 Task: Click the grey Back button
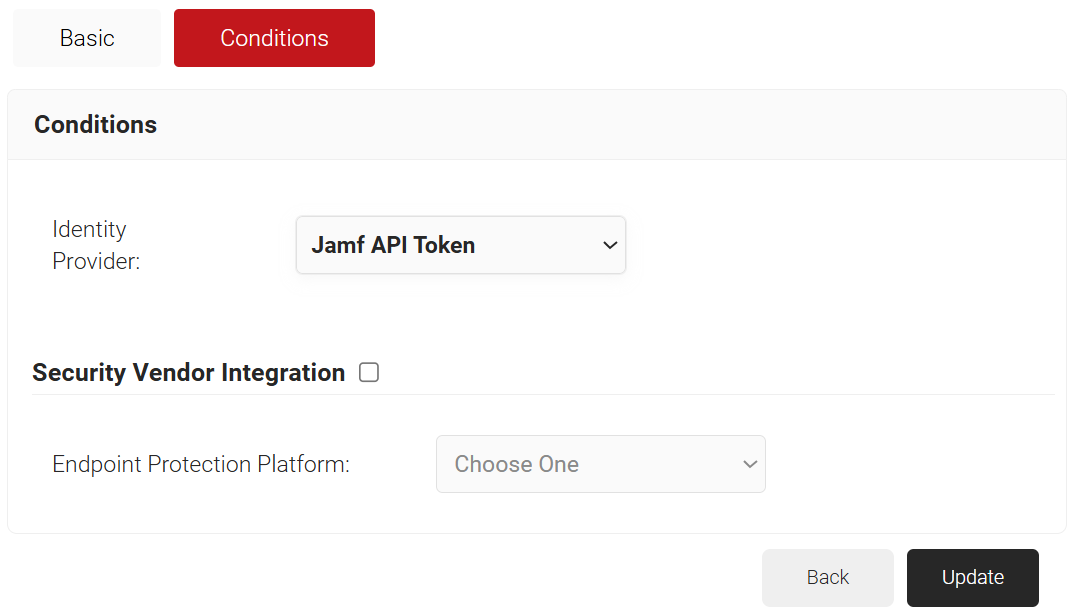(x=828, y=578)
